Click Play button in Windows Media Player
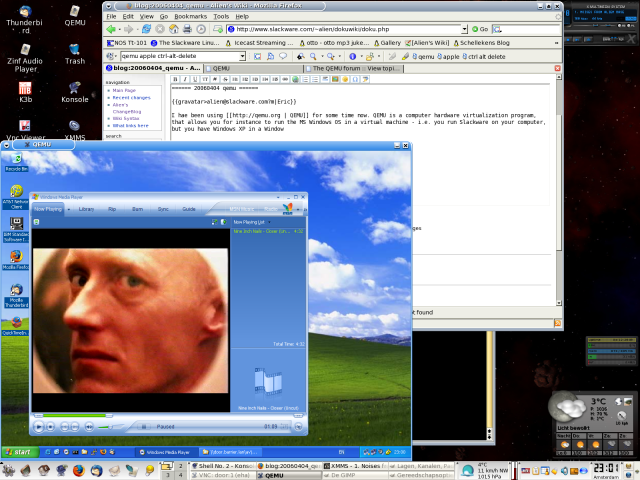The height and width of the screenshot is (480, 640). (38, 427)
